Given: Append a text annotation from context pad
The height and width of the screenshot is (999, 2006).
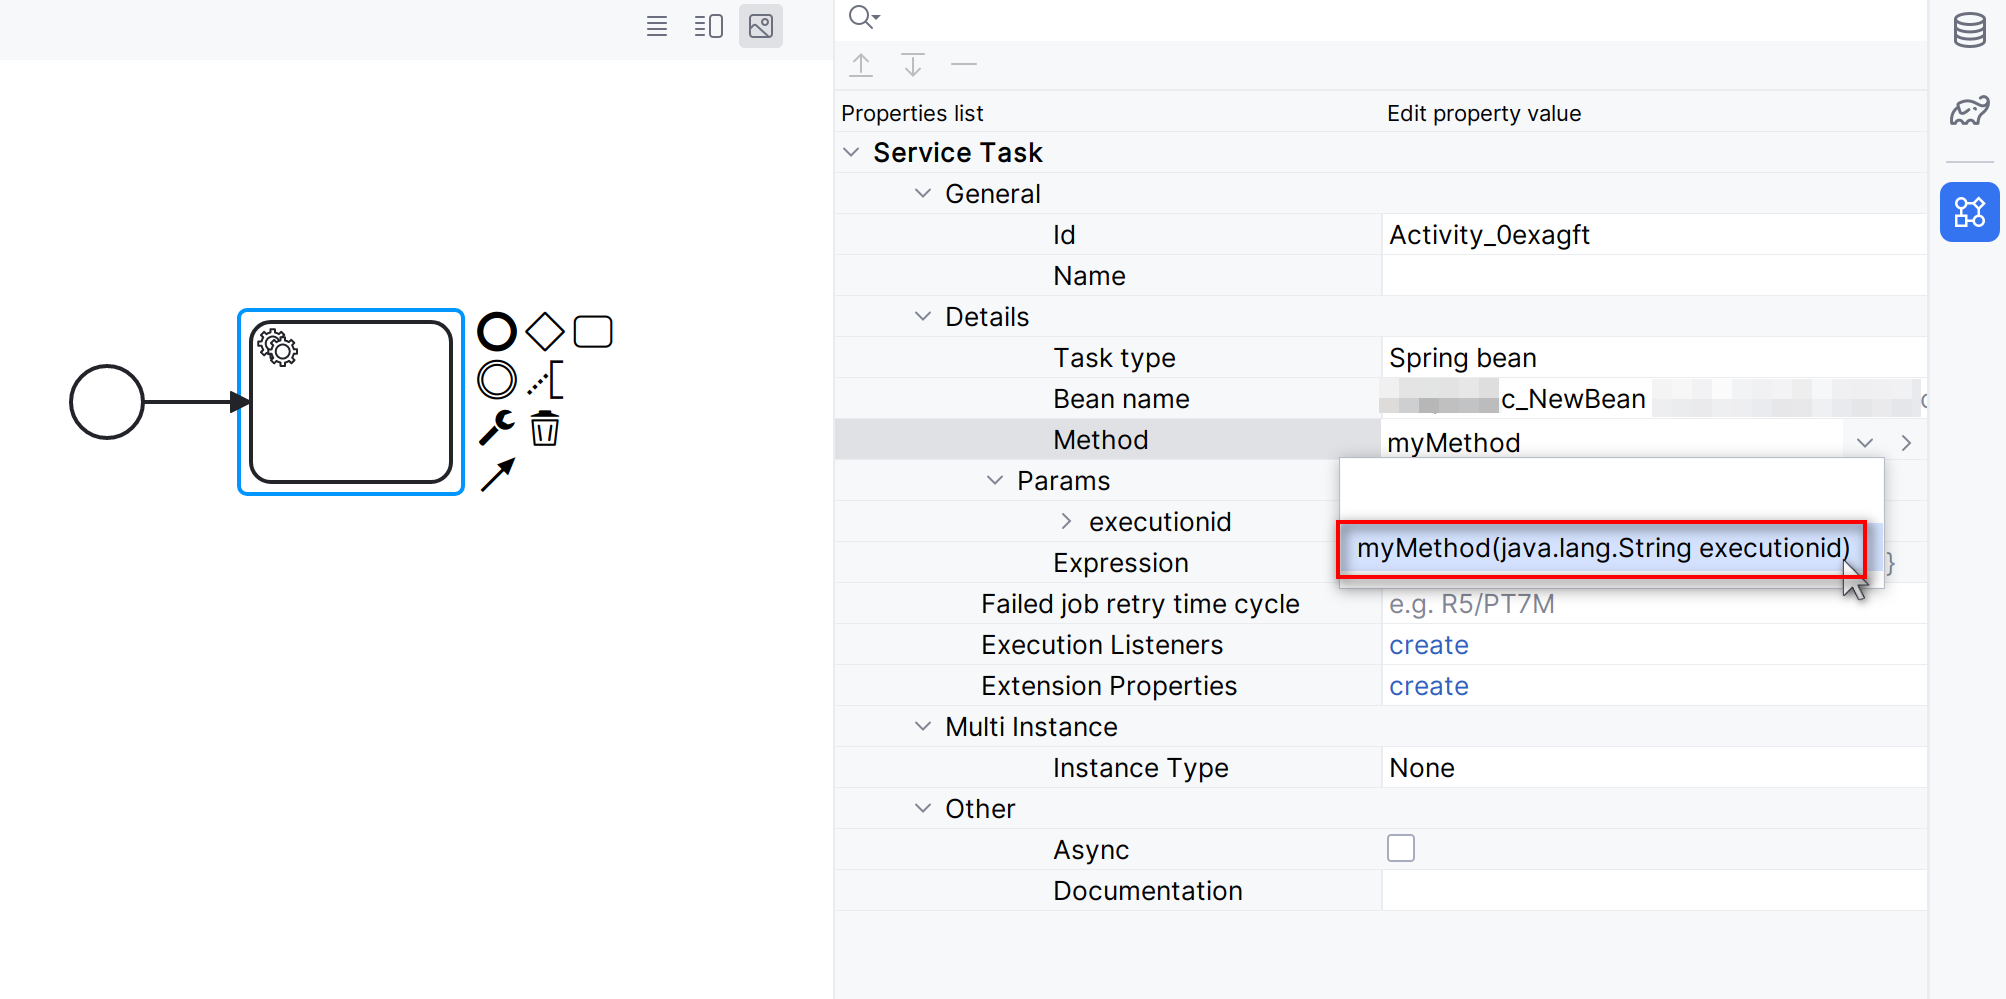Looking at the screenshot, I should pos(545,380).
